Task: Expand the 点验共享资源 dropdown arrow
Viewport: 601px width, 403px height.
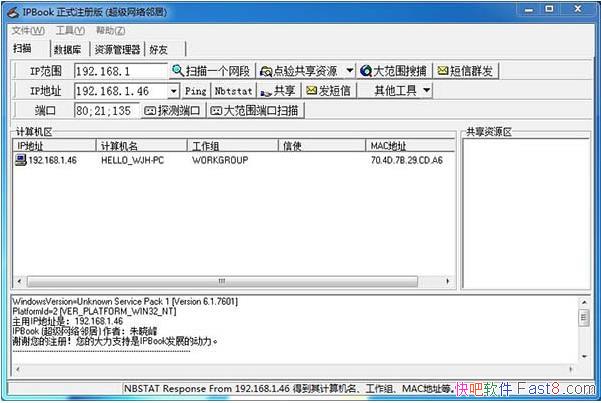Action: click(350, 71)
